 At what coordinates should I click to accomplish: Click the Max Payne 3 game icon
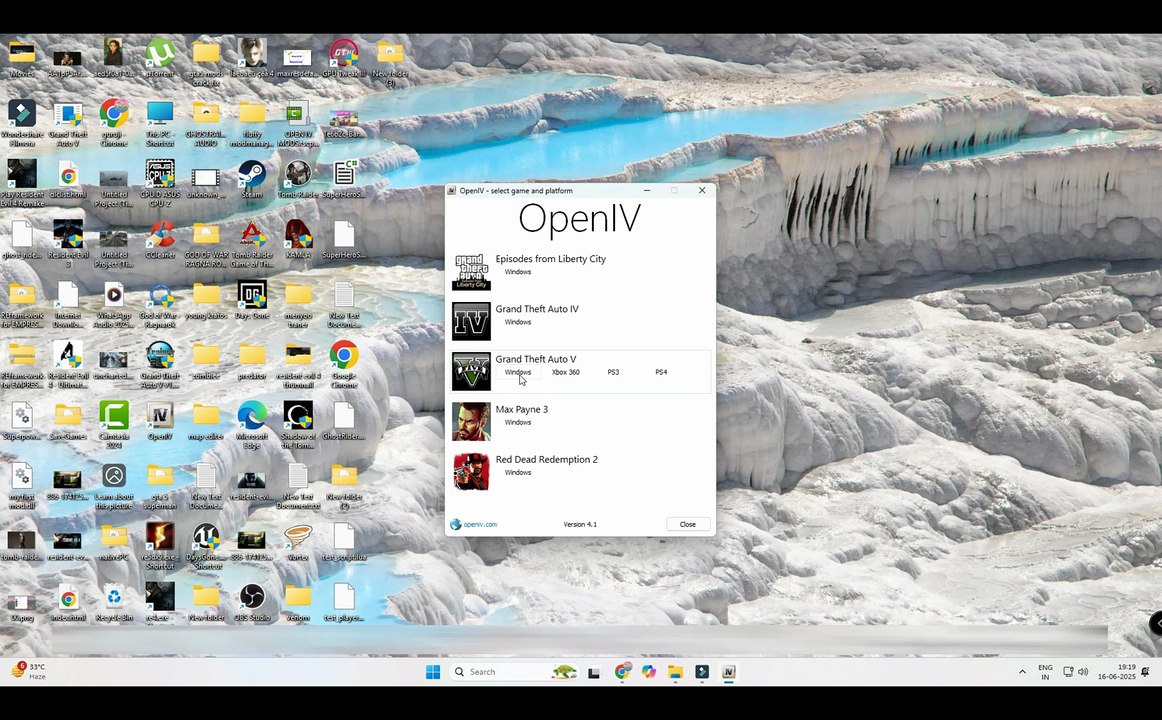[x=471, y=421]
